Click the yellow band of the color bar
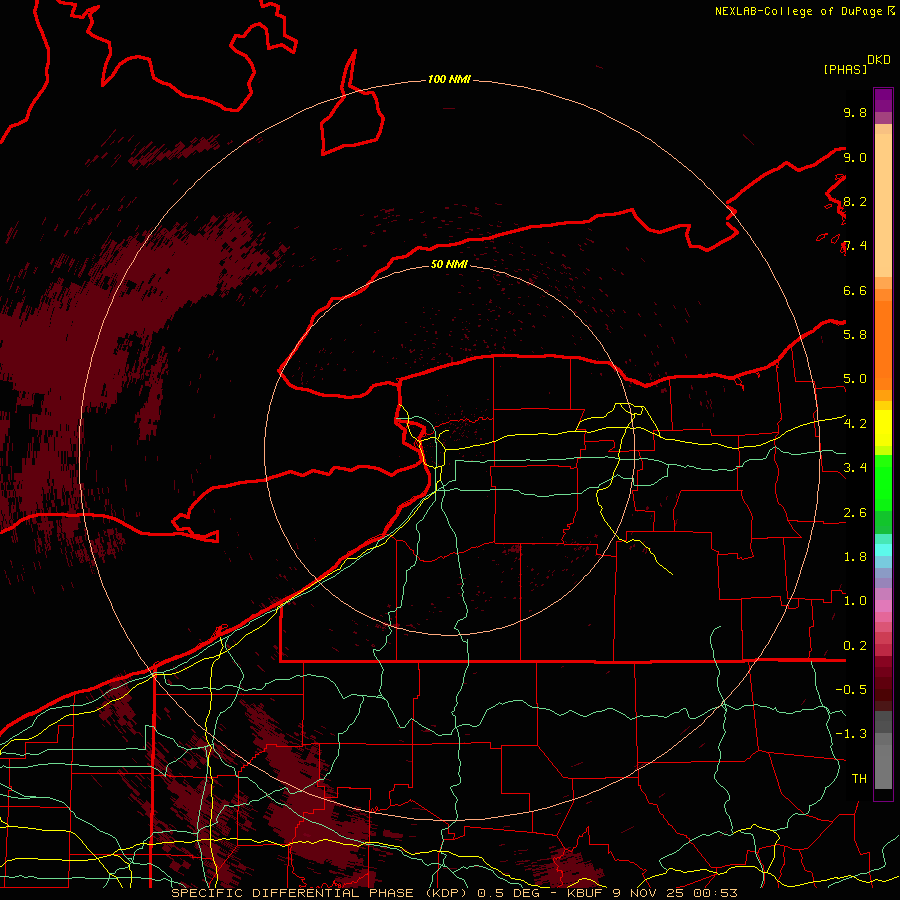 (x=883, y=428)
